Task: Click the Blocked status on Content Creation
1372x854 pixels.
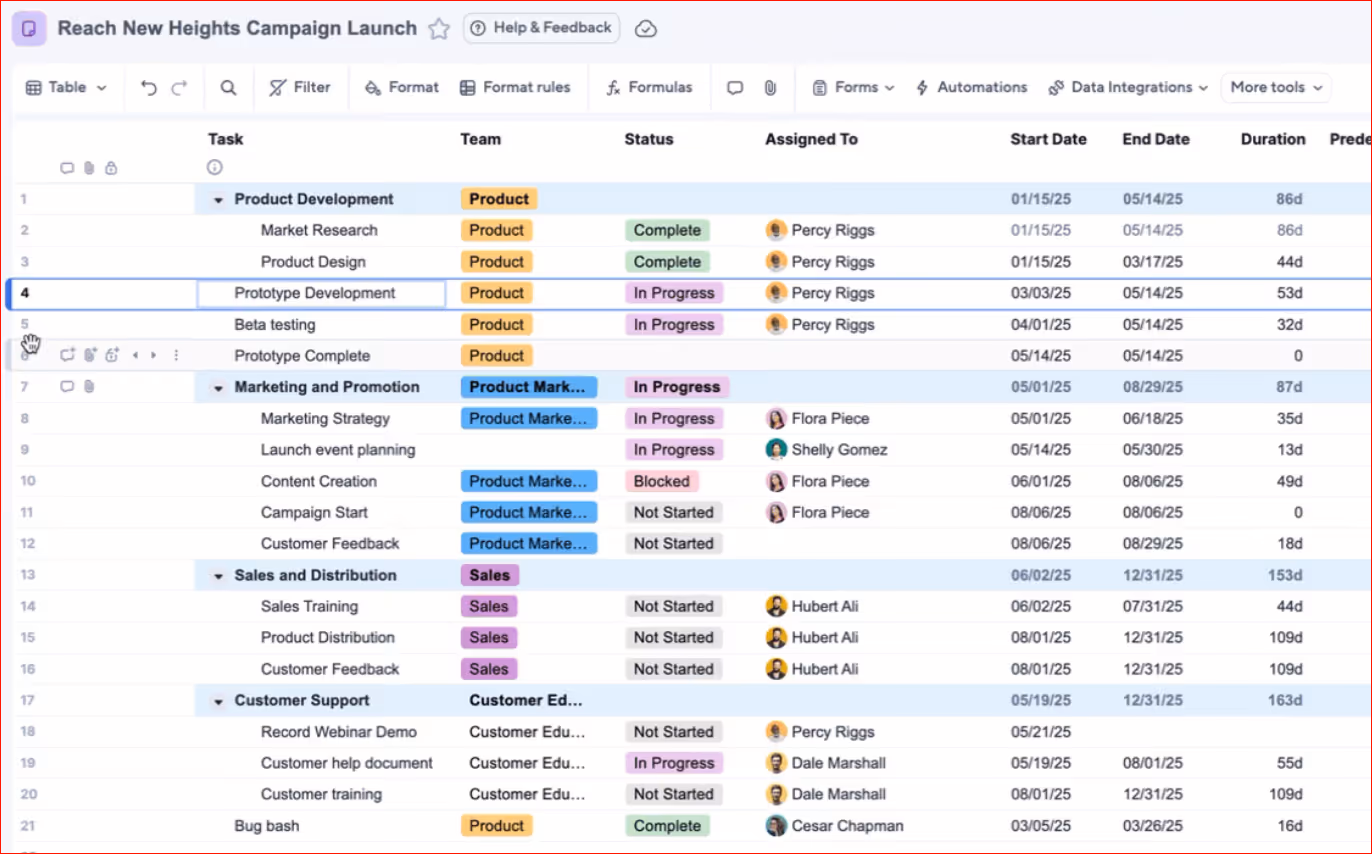Action: (662, 481)
